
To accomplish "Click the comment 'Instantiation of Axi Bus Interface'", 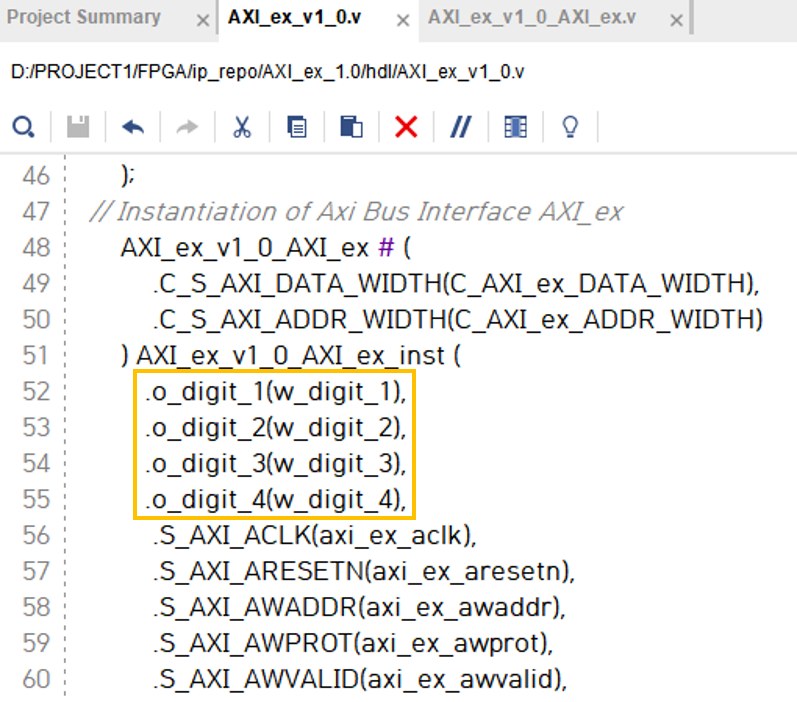I will (356, 212).
